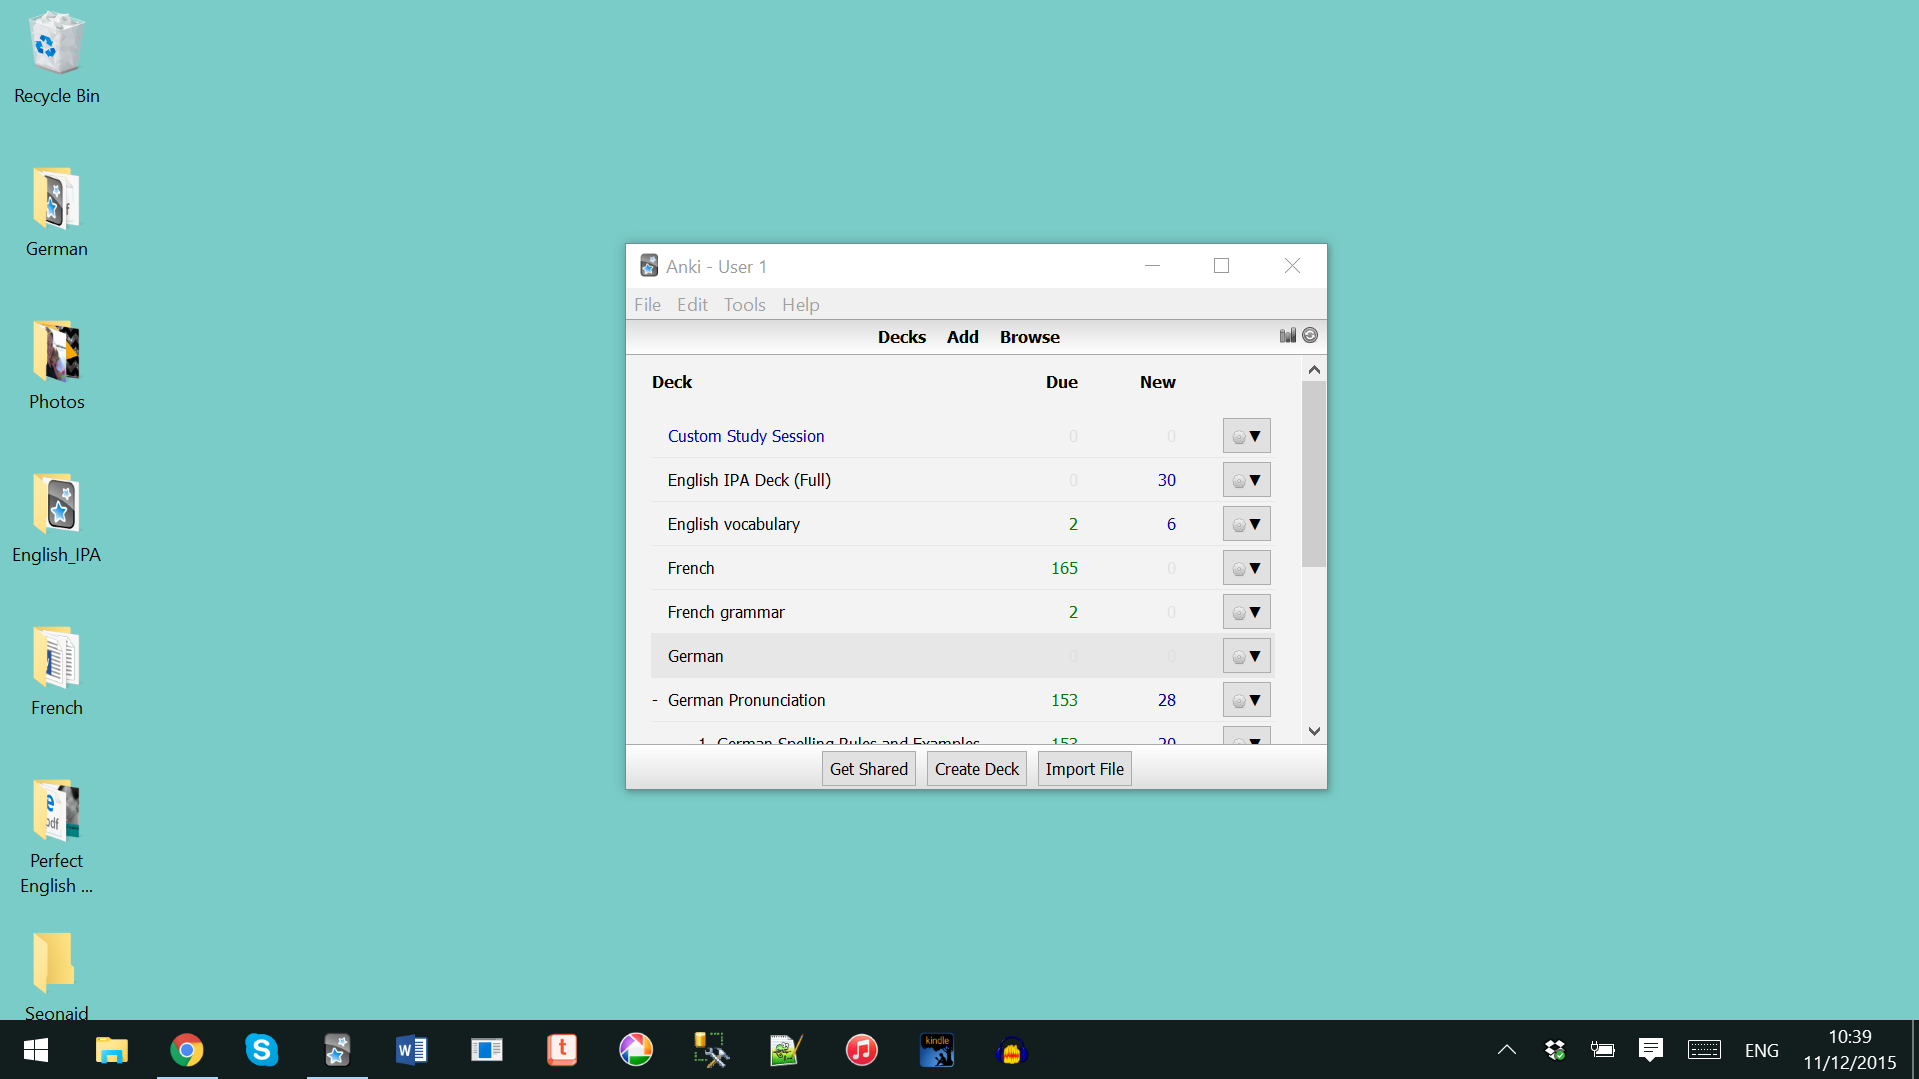The width and height of the screenshot is (1919, 1079).
Task: Click the New column header
Action: (x=1158, y=382)
